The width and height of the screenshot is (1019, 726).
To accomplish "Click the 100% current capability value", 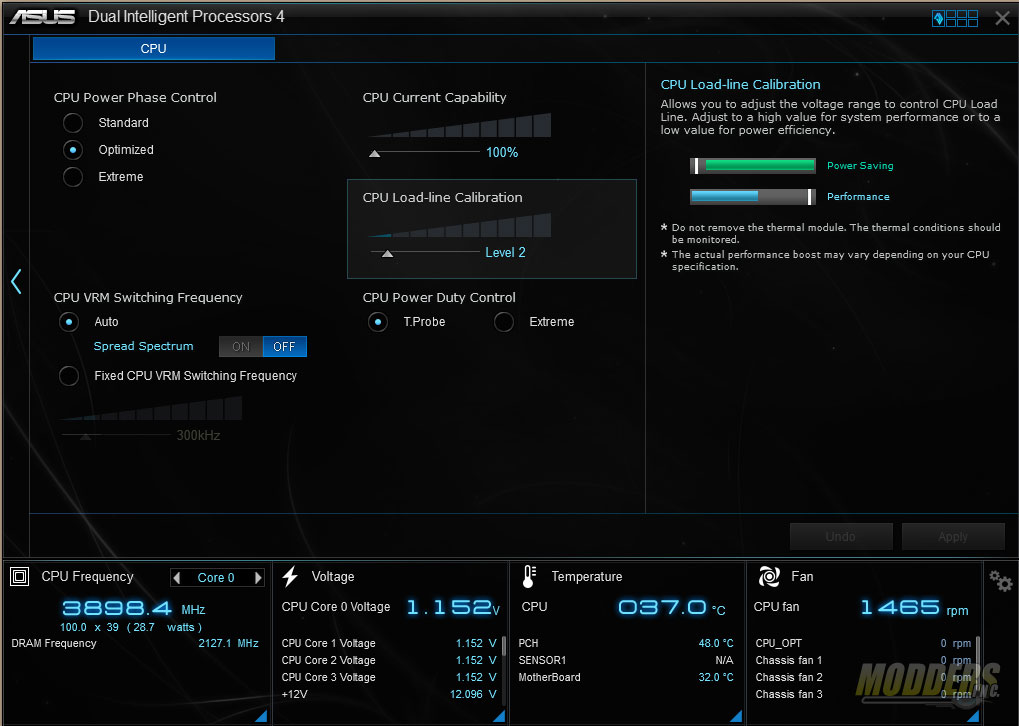I will pyautogui.click(x=502, y=153).
